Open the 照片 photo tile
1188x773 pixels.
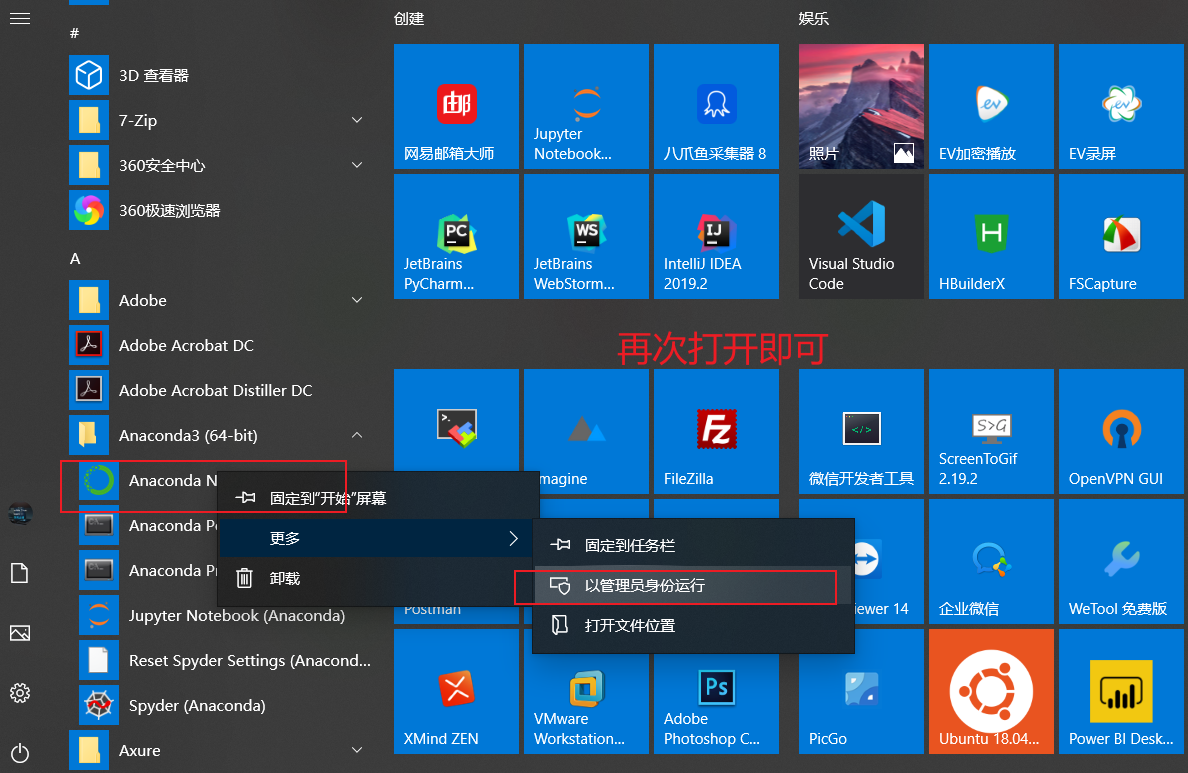(x=861, y=106)
